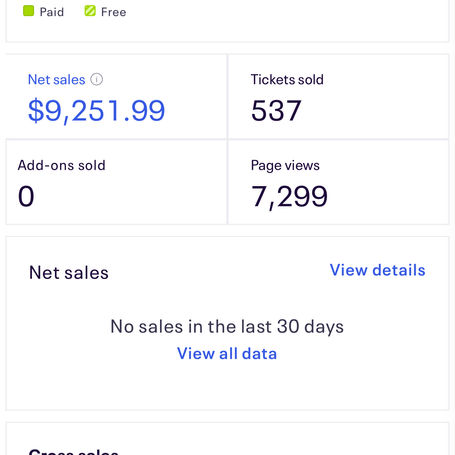Select the Net sales blue label
Viewport: 455px width, 455px height.
pyautogui.click(x=57, y=80)
